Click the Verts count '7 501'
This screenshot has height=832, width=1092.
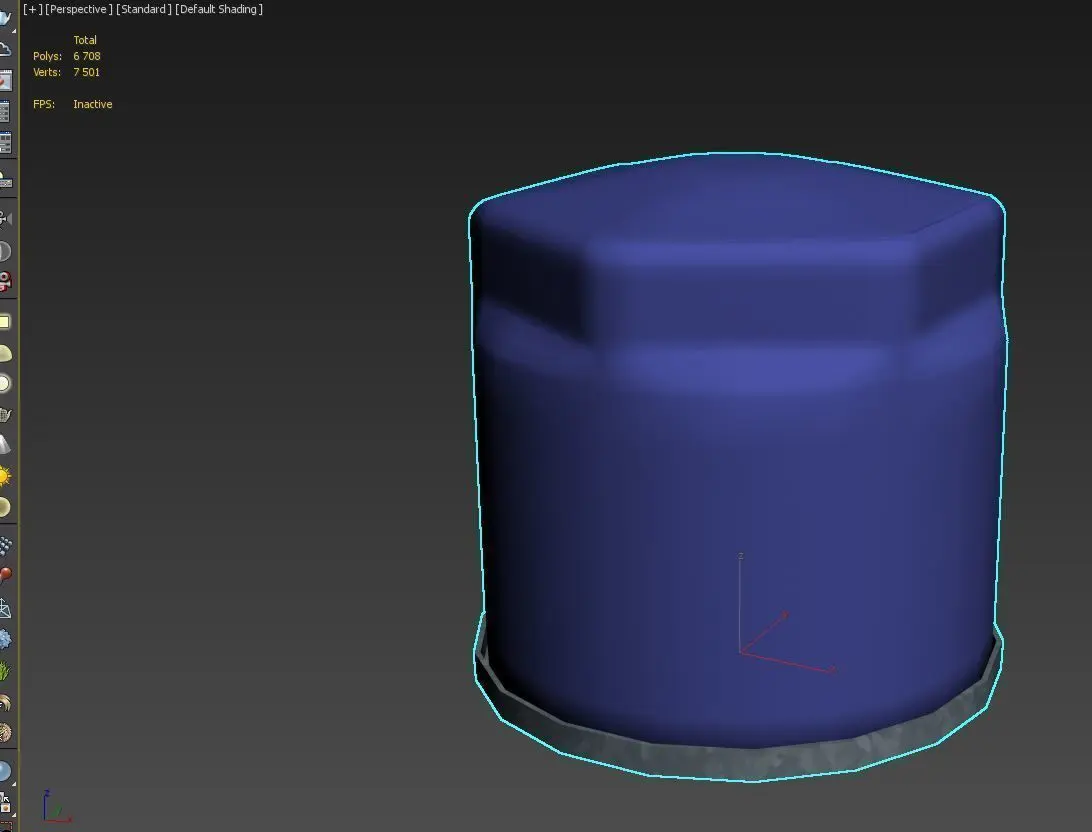[x=86, y=72]
